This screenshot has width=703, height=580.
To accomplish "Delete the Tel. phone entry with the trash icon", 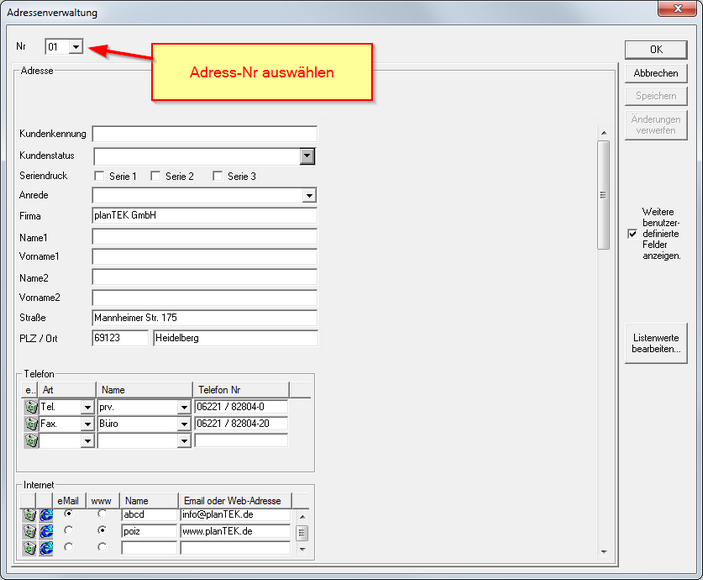I will (x=31, y=407).
